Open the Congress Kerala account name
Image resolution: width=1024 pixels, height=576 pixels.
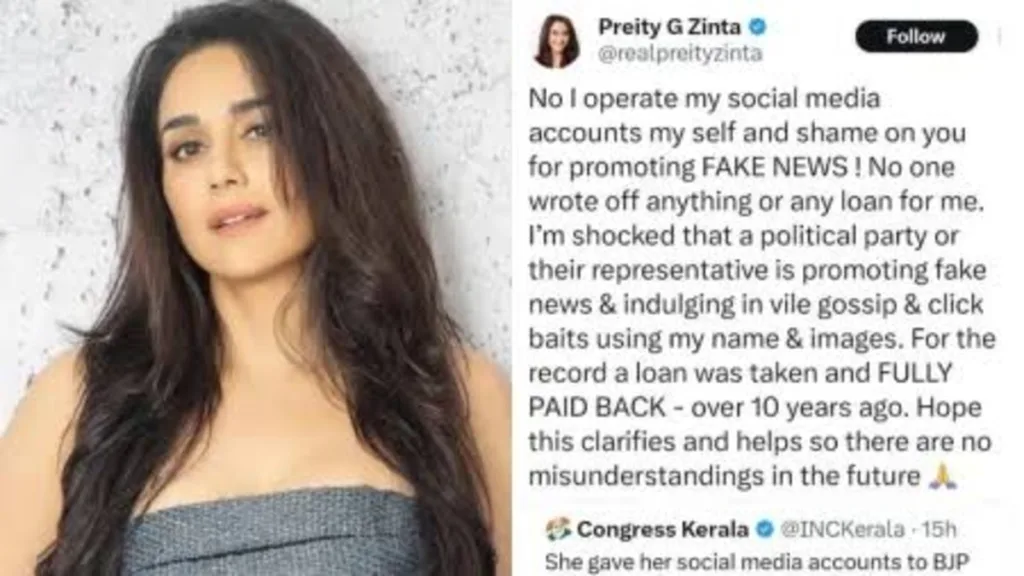click(x=662, y=529)
